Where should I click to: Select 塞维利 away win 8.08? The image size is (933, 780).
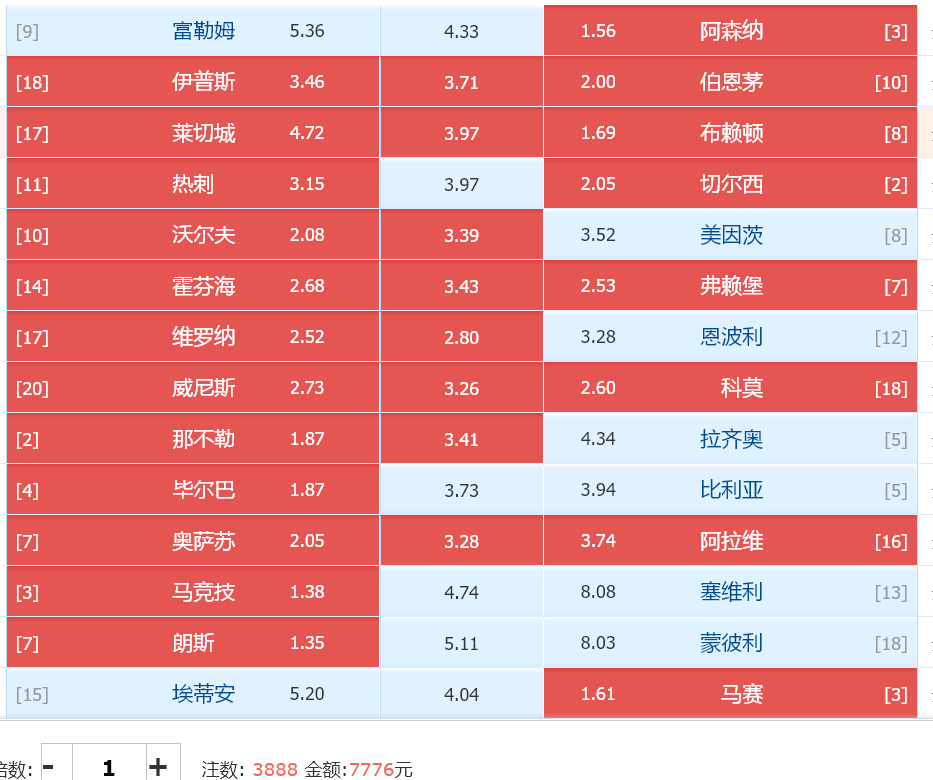click(730, 592)
